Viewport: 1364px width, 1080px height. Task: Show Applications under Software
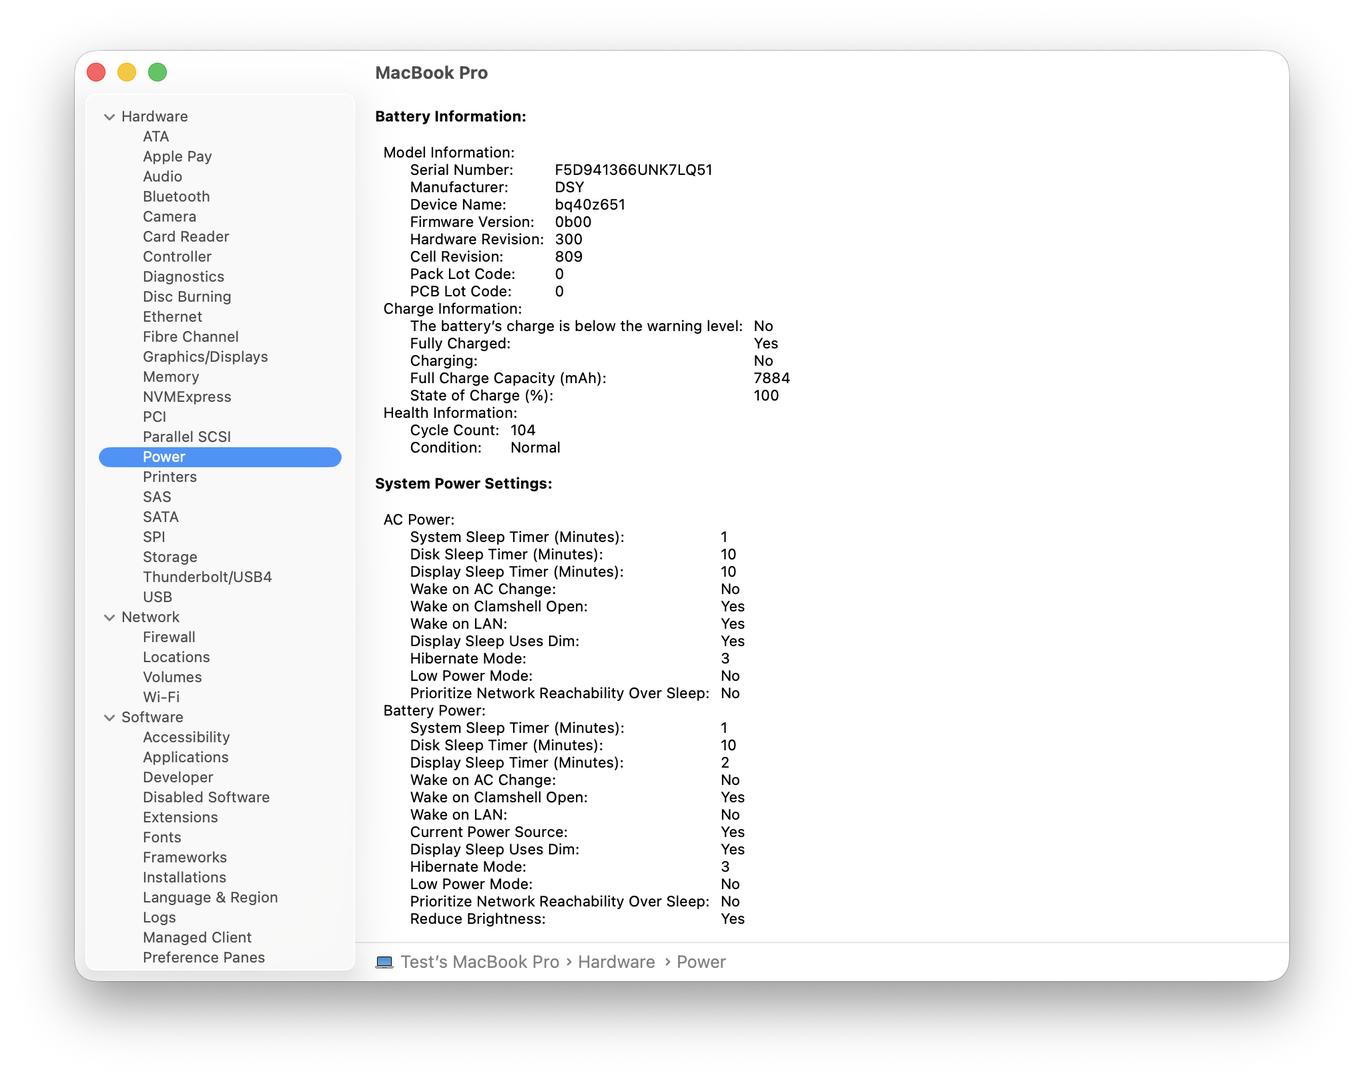185,757
